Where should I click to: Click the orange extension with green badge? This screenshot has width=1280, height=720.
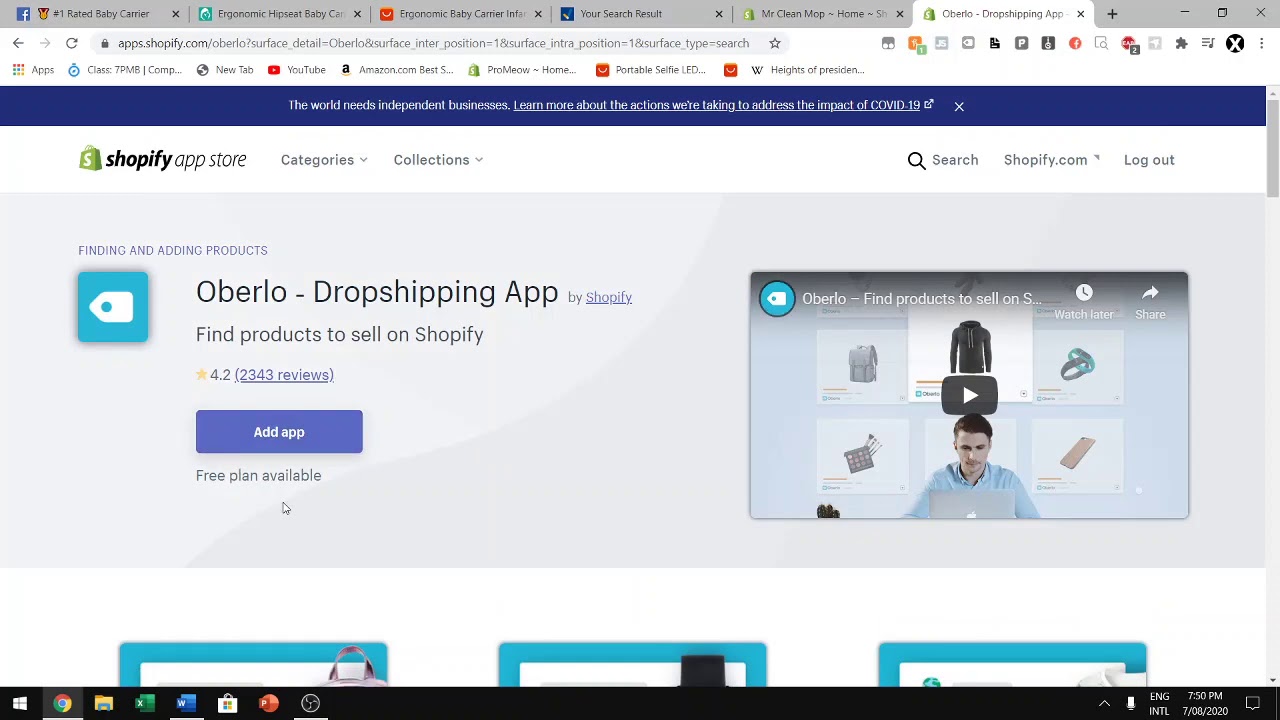pyautogui.click(x=915, y=43)
